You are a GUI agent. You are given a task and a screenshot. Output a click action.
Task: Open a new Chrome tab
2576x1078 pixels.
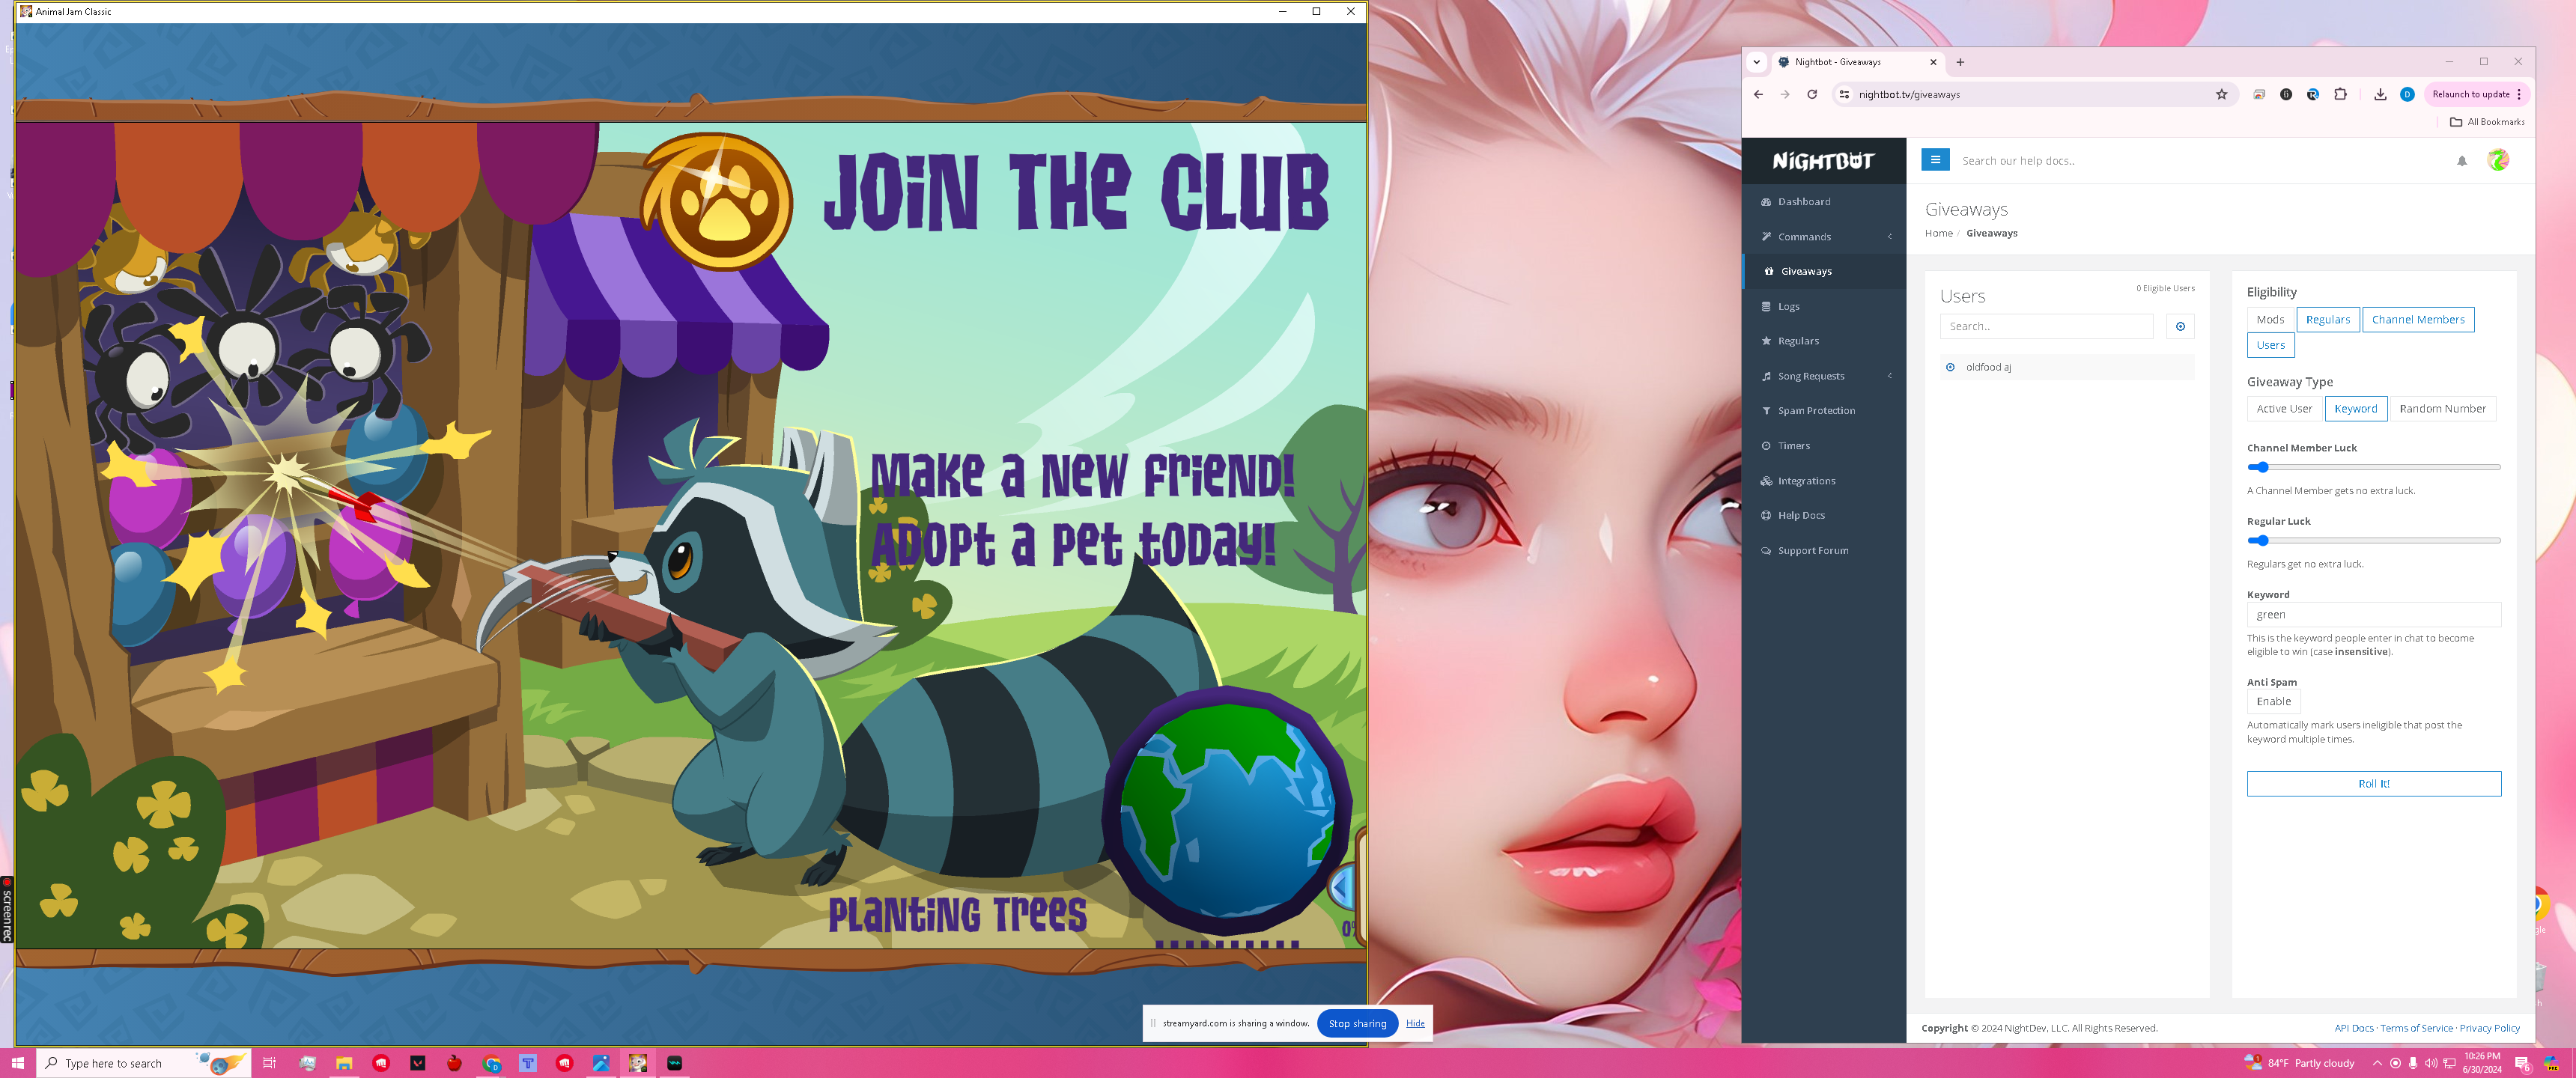click(x=1960, y=62)
